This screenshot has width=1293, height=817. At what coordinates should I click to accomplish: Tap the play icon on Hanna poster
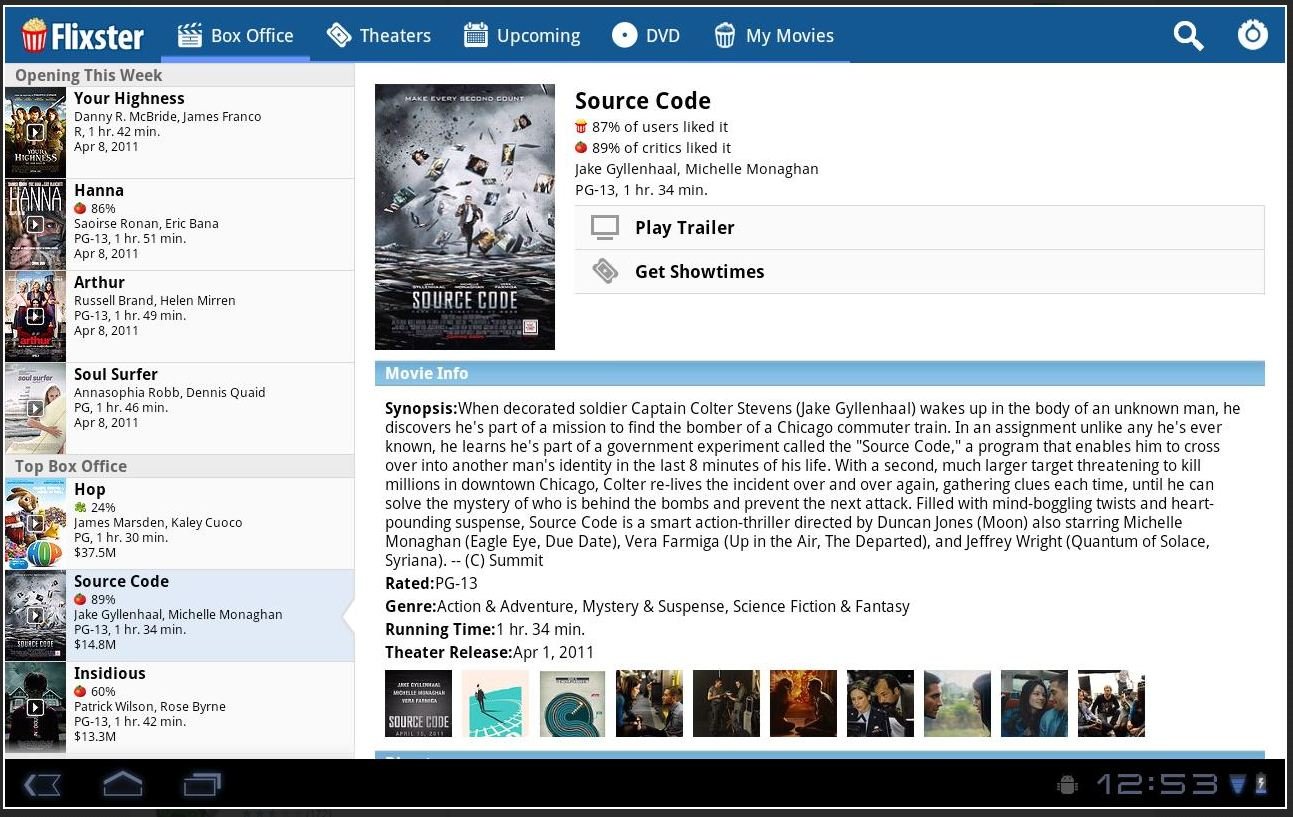coord(35,224)
